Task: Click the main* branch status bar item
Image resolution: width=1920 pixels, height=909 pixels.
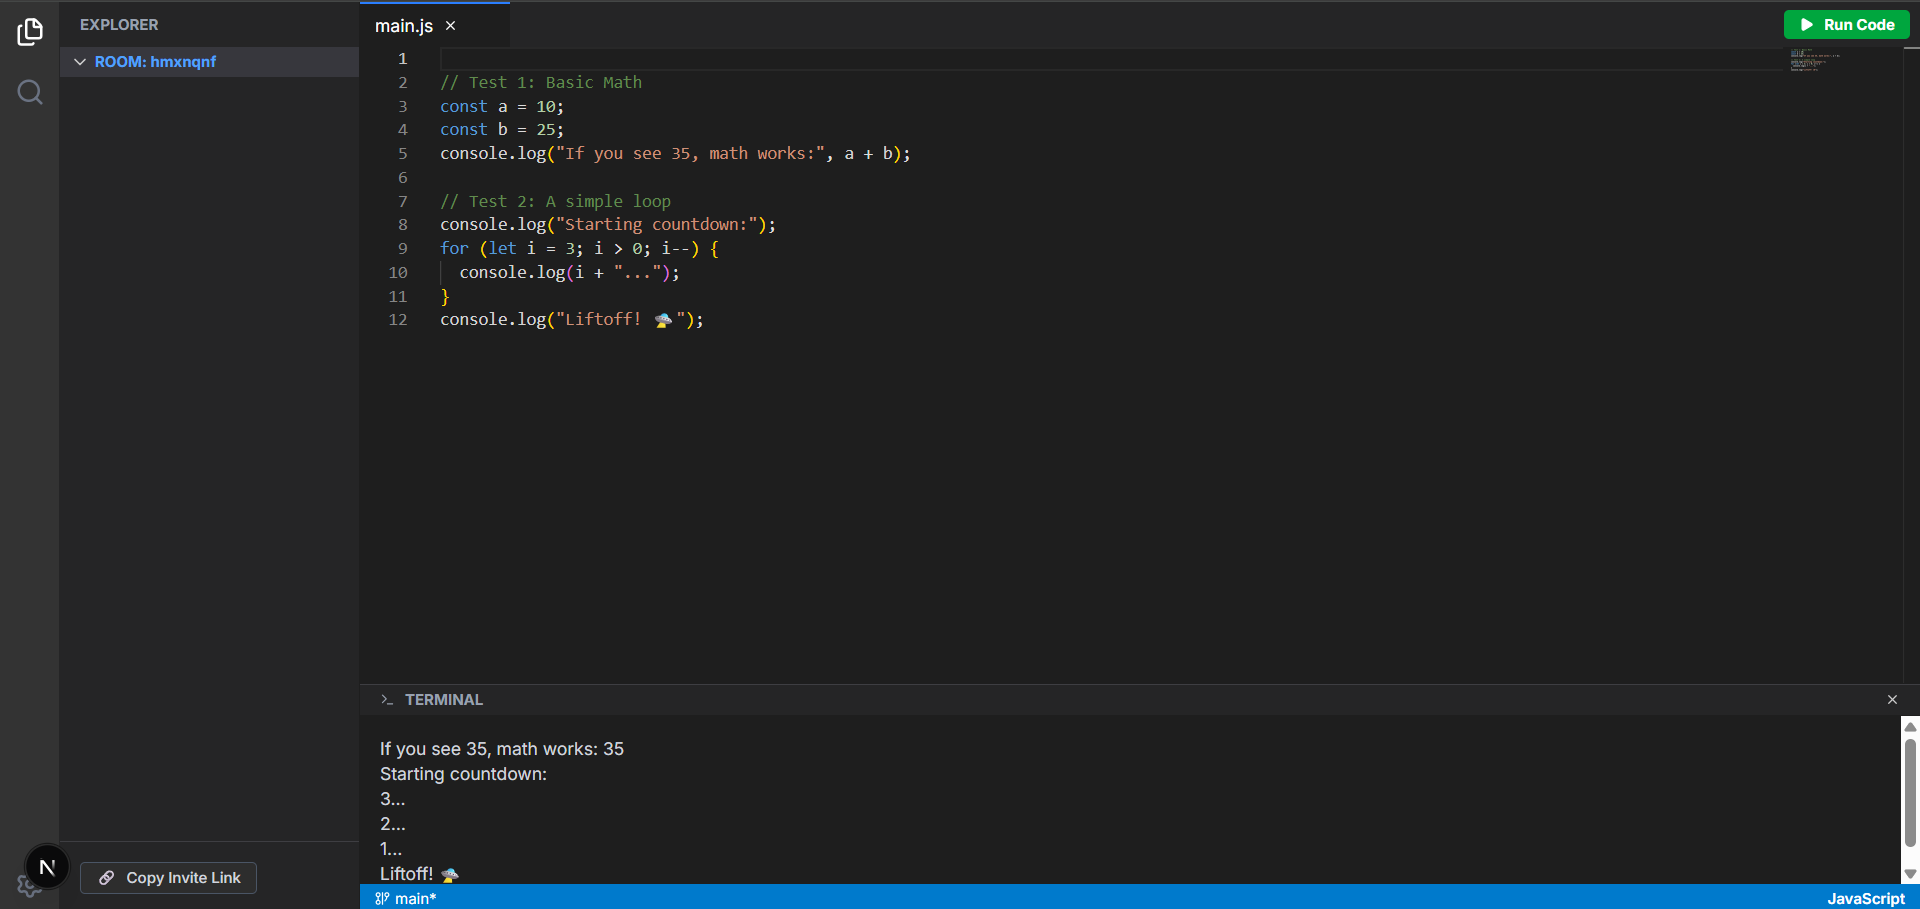Action: tap(406, 898)
